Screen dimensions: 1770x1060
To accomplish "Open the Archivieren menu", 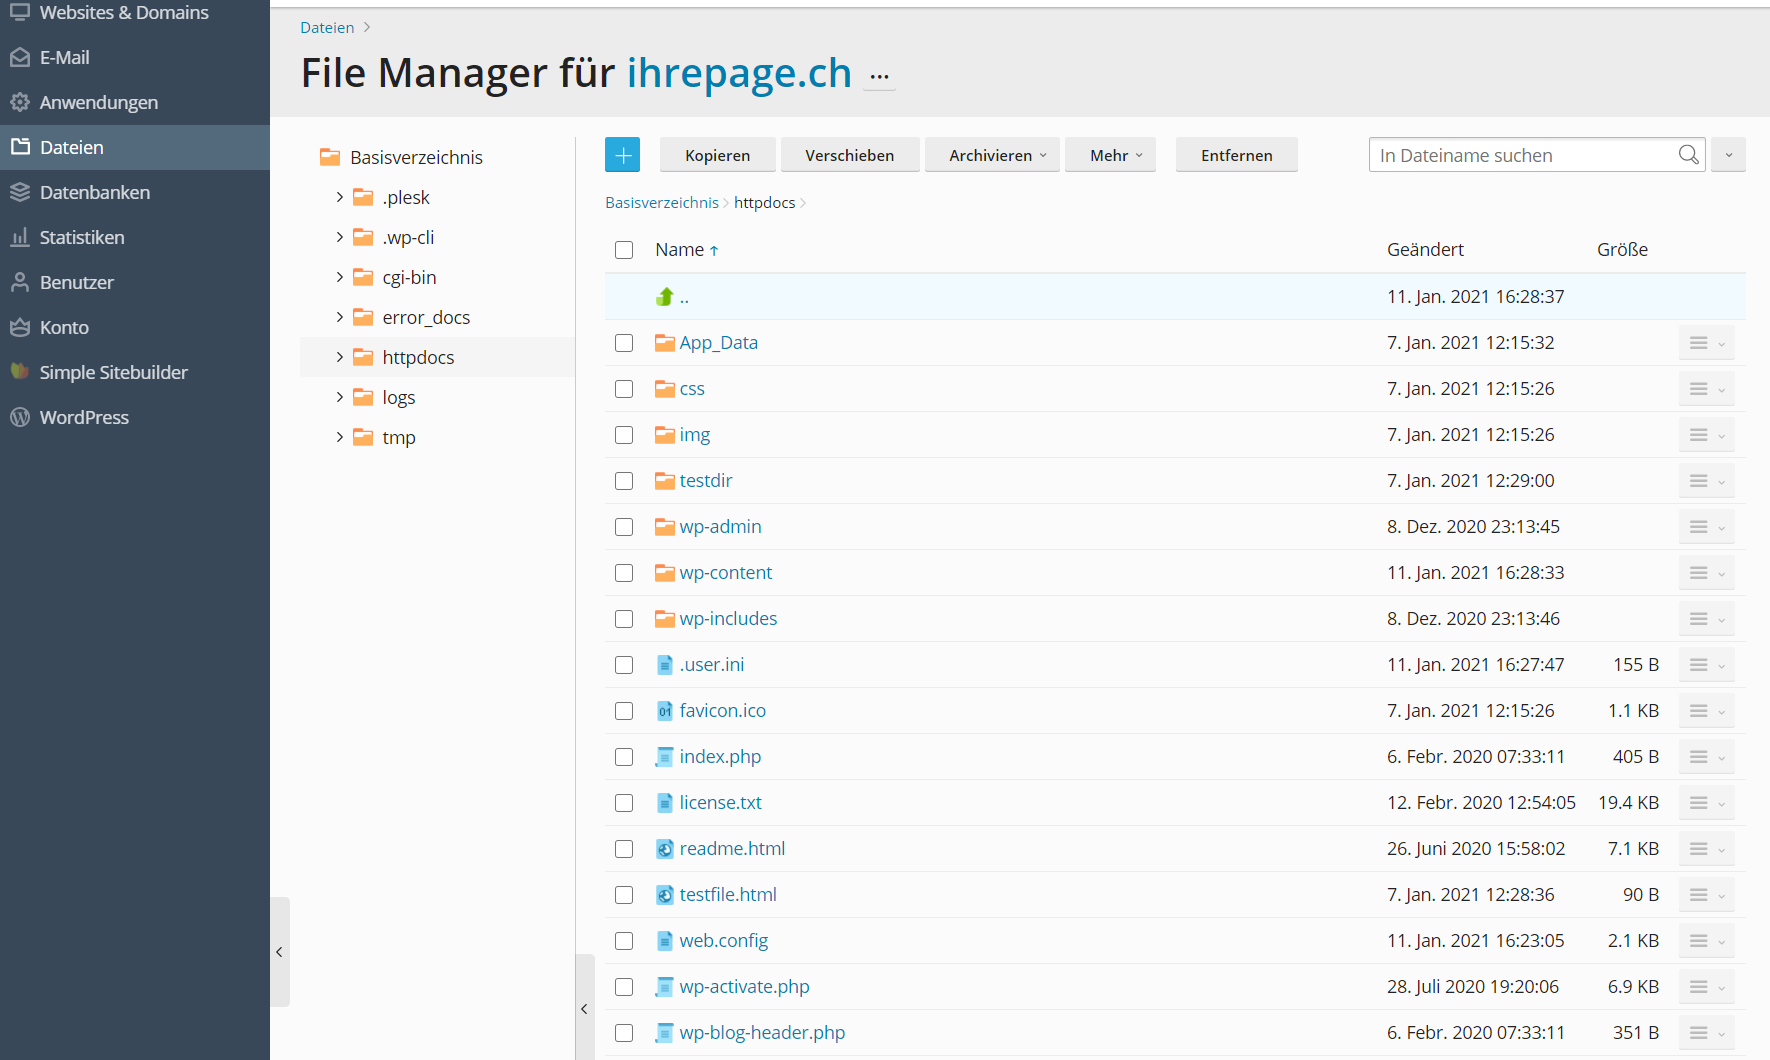I will click(991, 154).
